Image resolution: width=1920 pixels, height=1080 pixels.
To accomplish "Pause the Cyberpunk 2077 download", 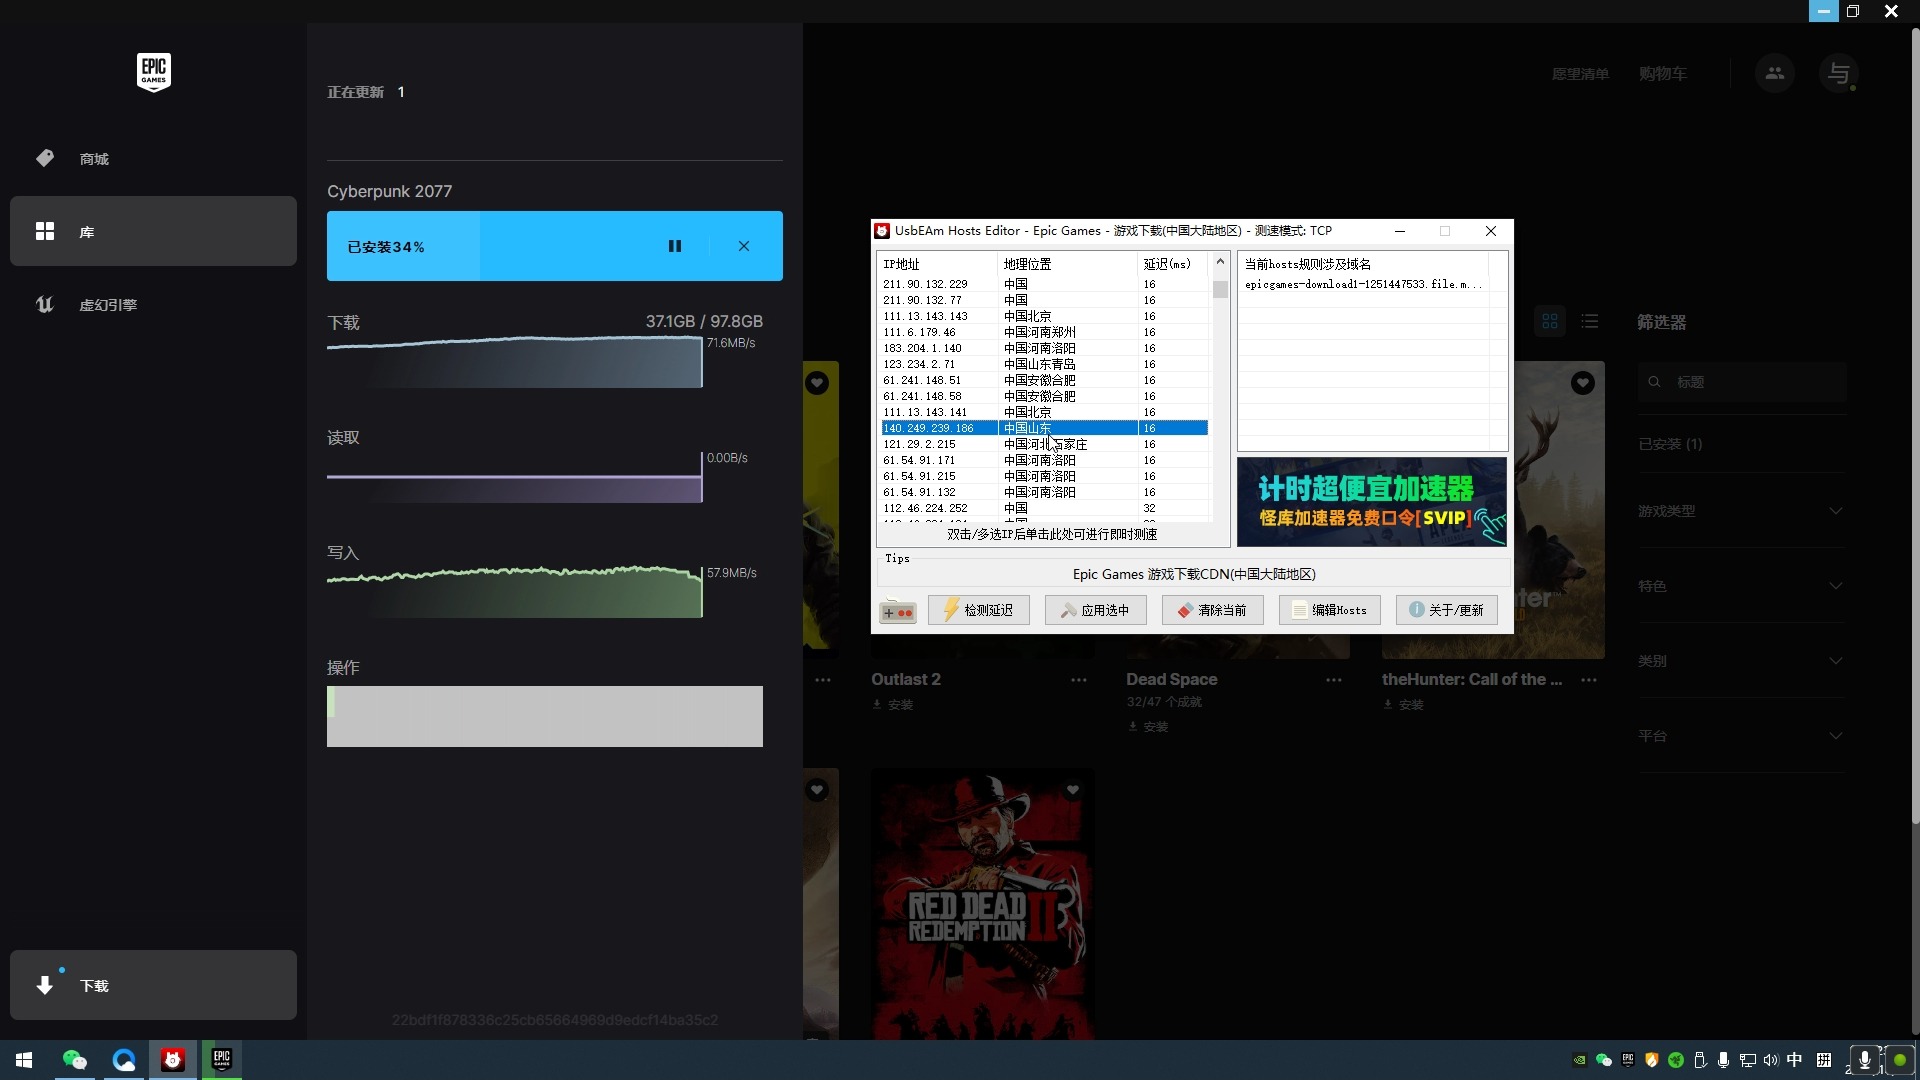I will click(675, 246).
